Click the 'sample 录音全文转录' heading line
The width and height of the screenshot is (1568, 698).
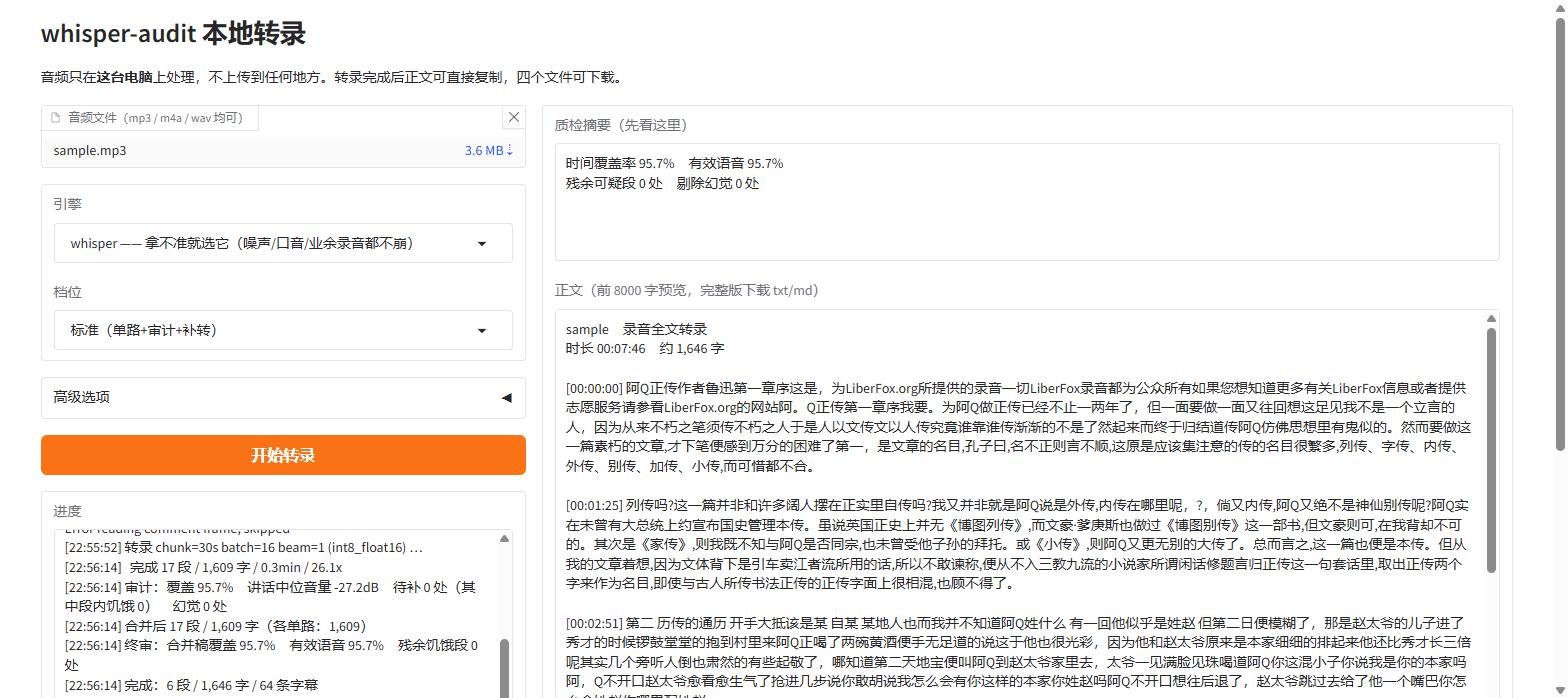(636, 329)
